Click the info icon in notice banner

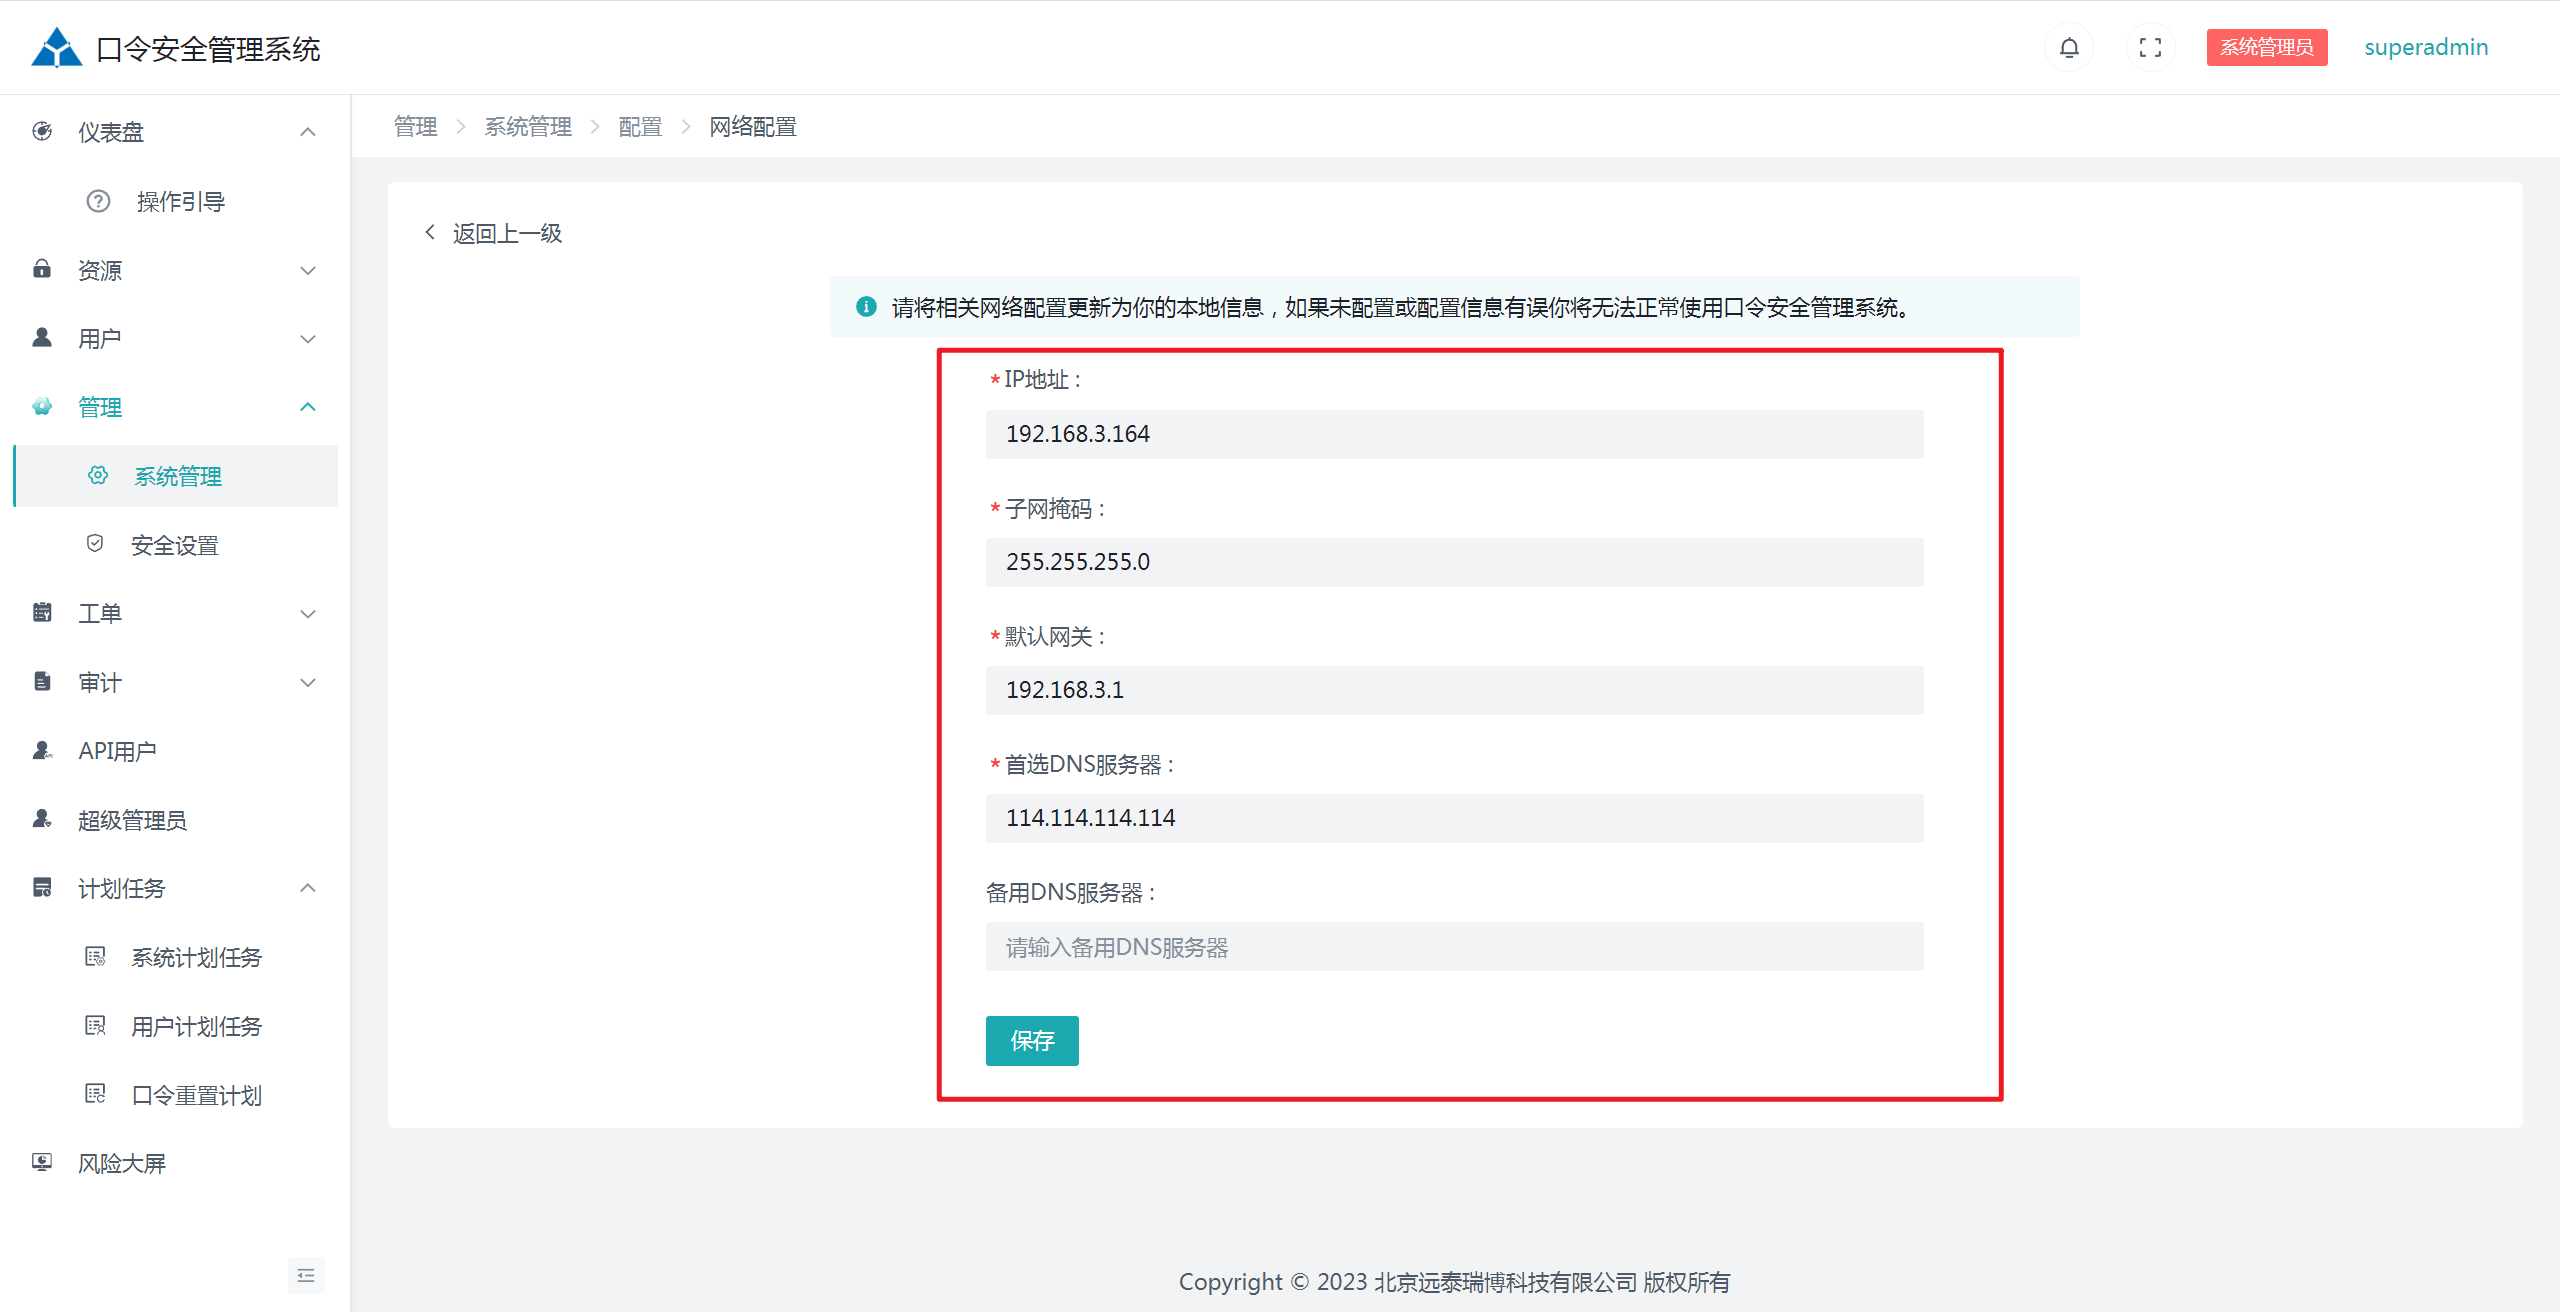(x=866, y=307)
